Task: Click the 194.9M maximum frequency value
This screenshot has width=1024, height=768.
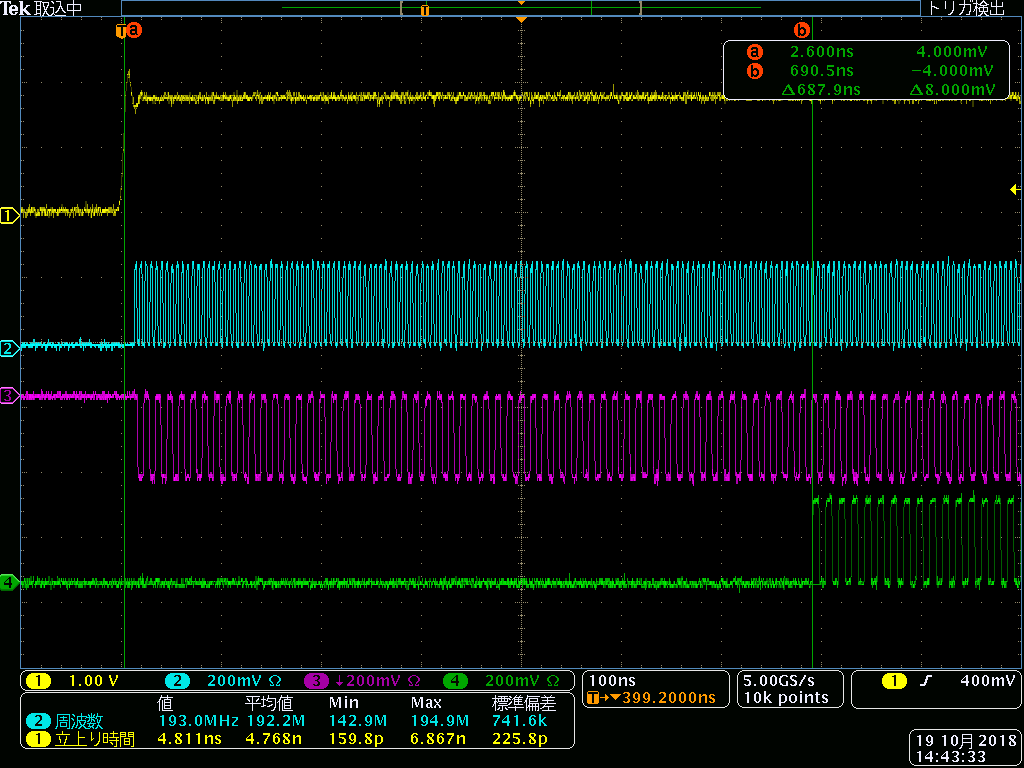Action: (440, 721)
